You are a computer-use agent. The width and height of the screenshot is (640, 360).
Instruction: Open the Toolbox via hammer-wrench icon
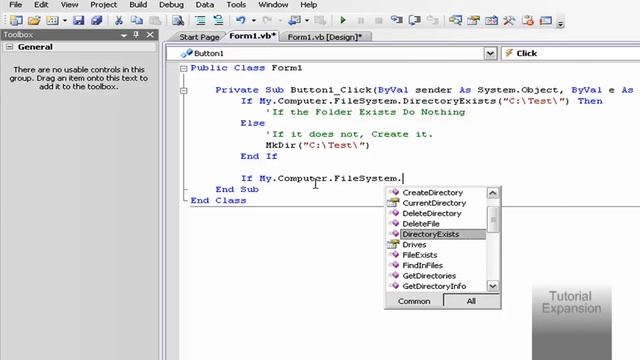(x=509, y=20)
